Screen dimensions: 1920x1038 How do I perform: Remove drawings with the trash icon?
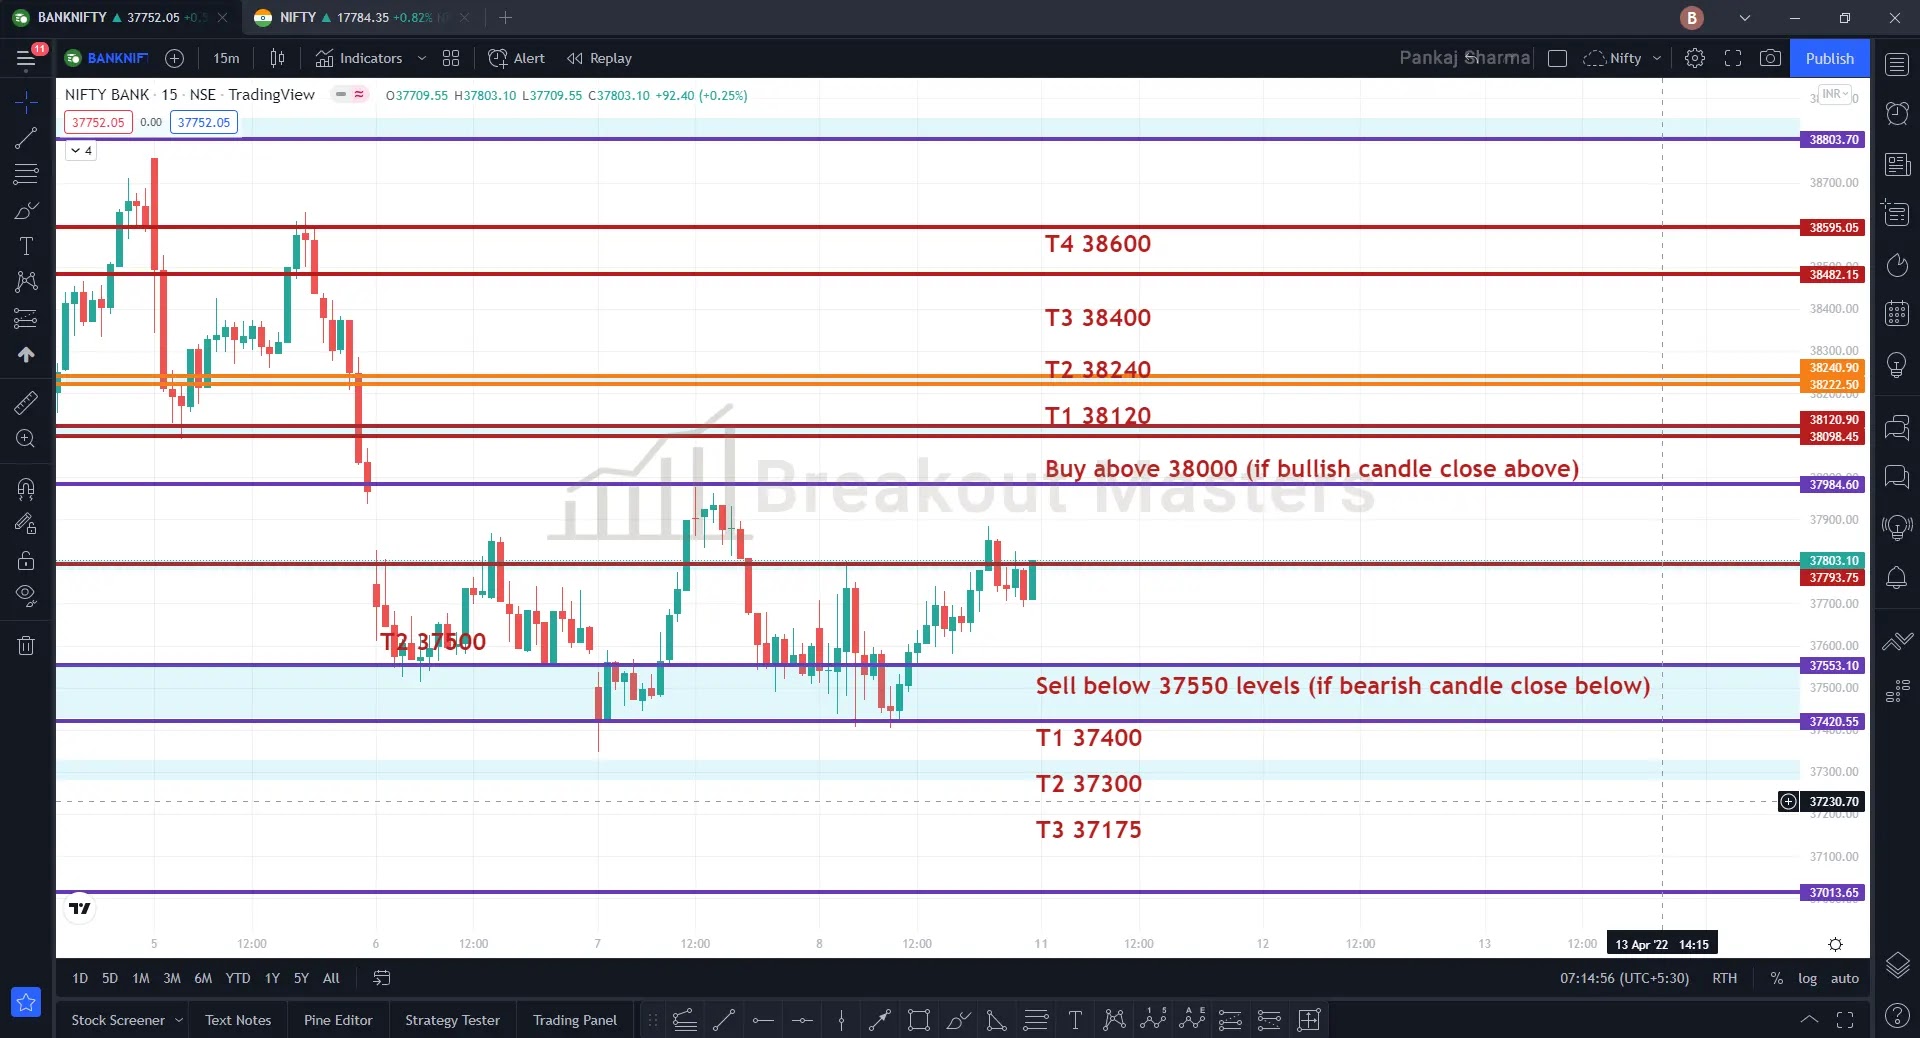point(26,645)
